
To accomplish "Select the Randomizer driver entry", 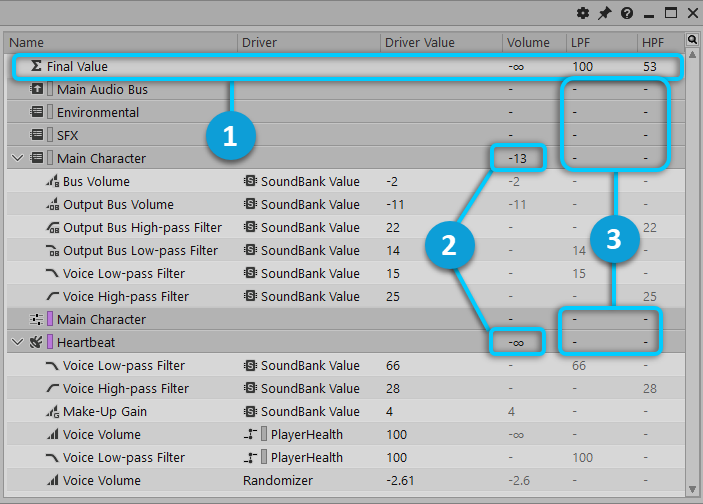I will (x=271, y=481).
